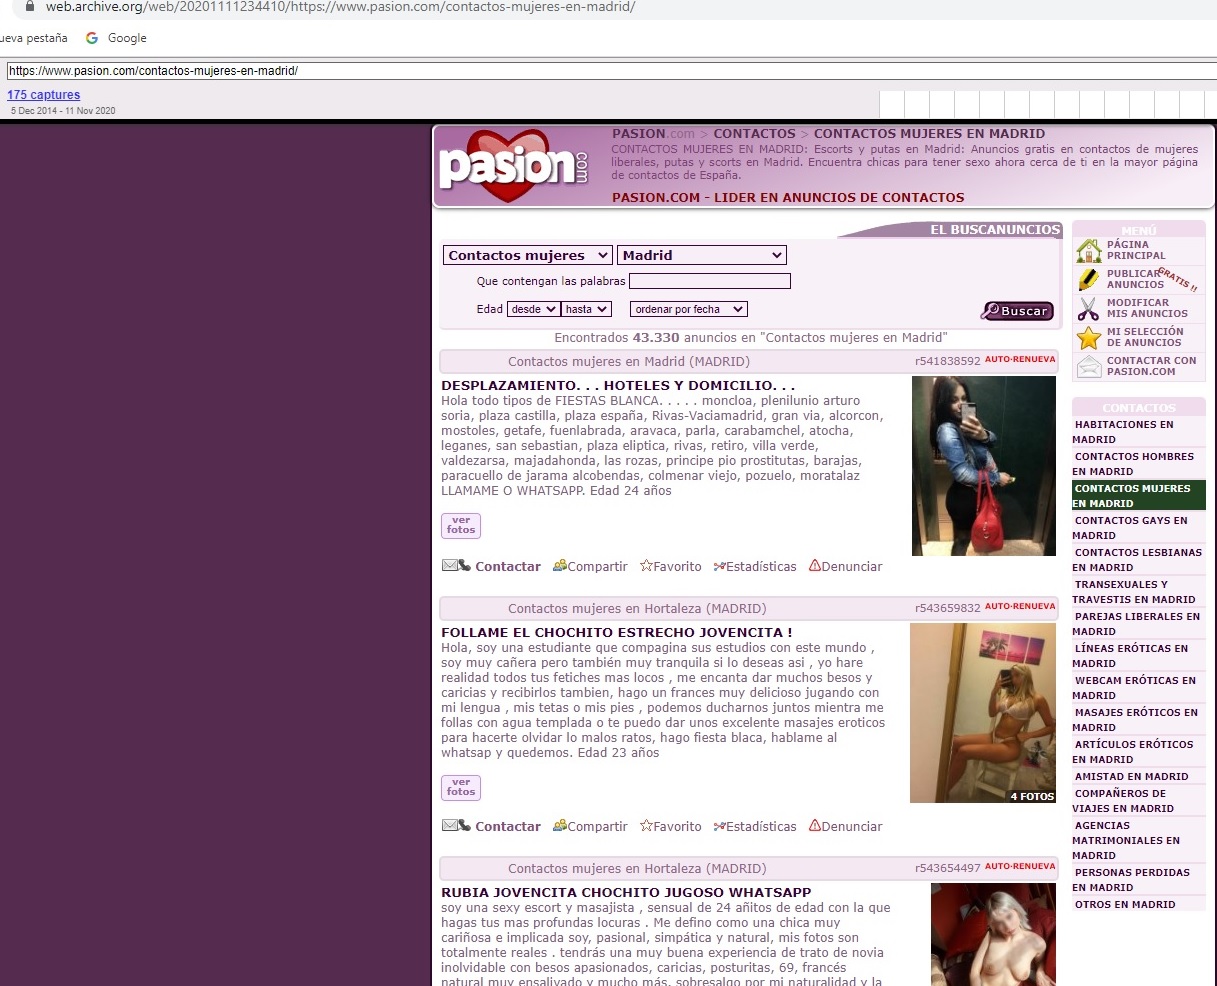Click the Publicar Anuncios pencil icon

[x=1089, y=279]
